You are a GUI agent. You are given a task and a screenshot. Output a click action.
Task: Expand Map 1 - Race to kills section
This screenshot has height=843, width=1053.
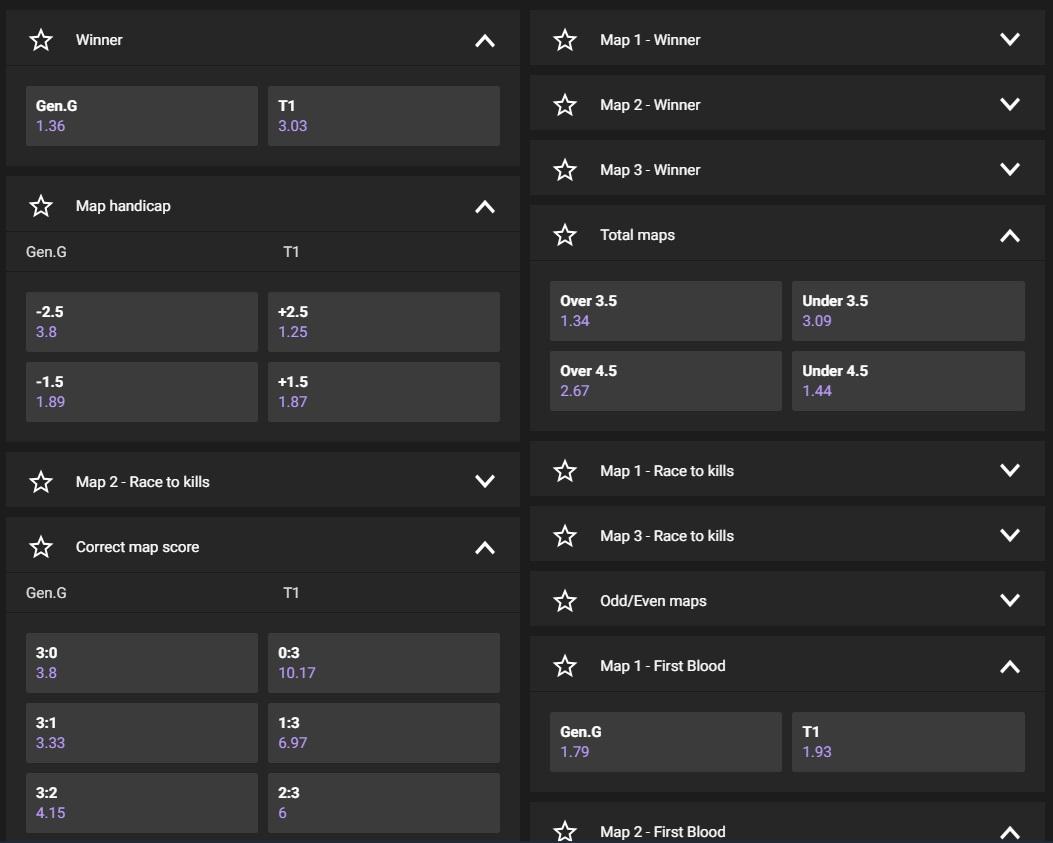[x=1010, y=470]
